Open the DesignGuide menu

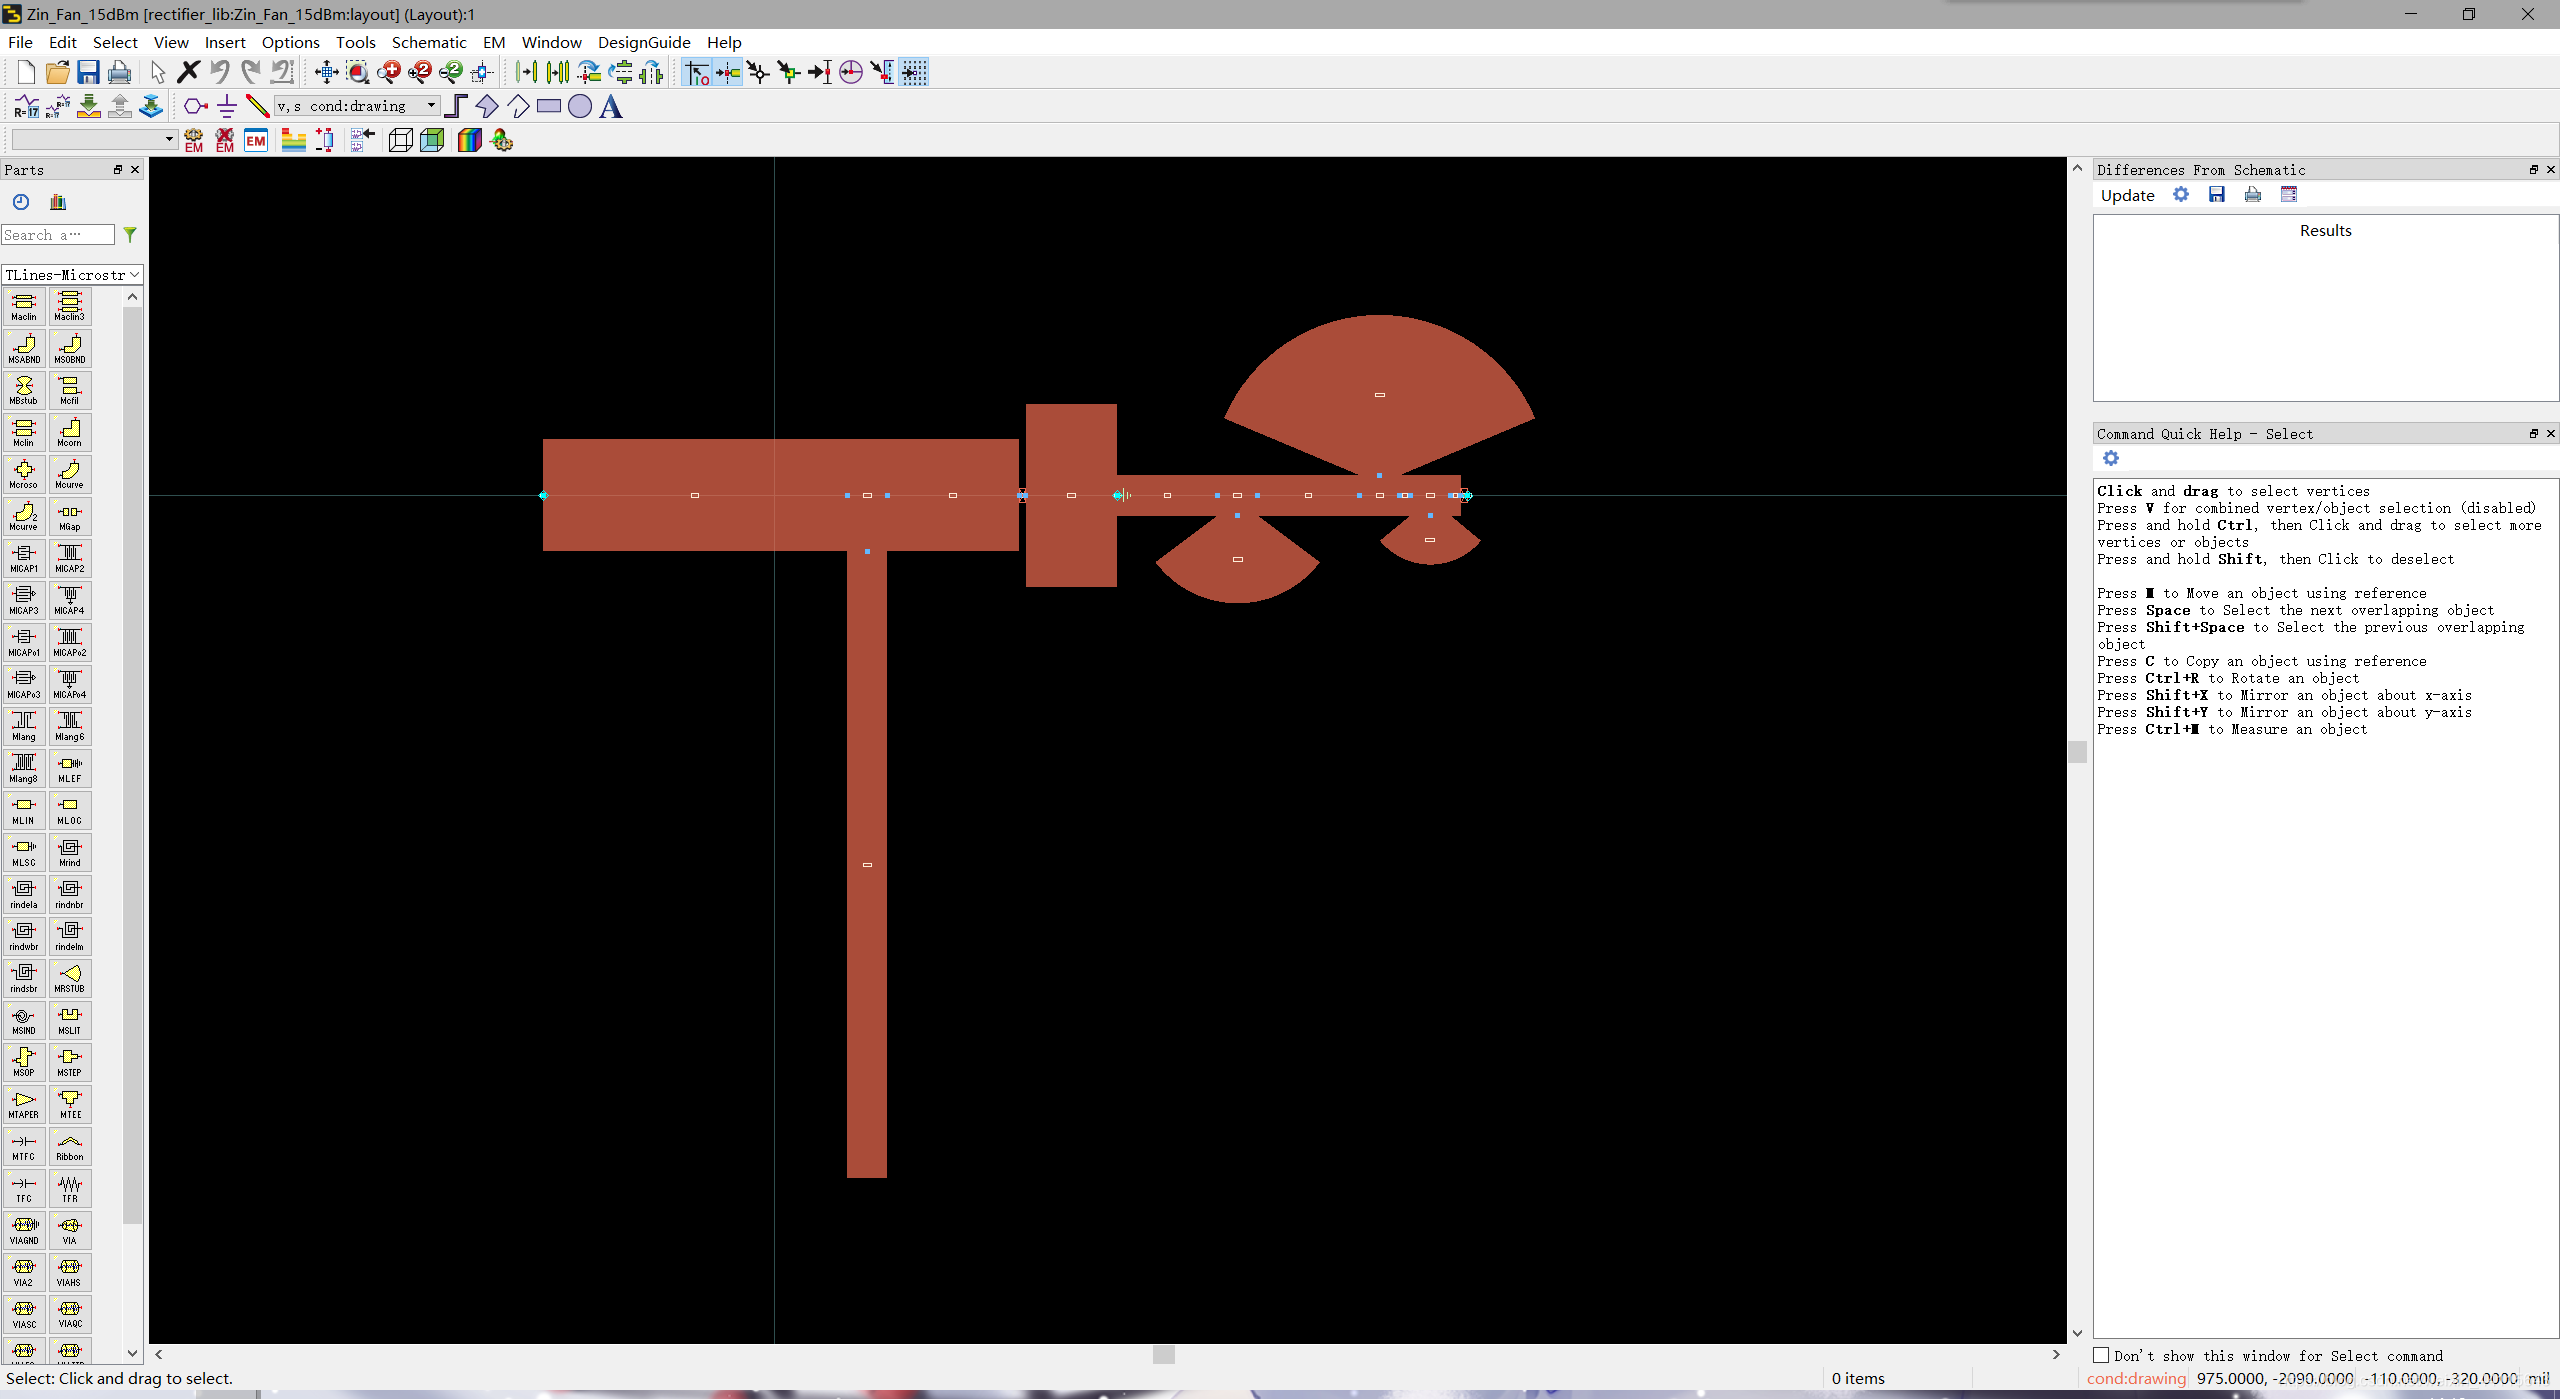coord(643,42)
